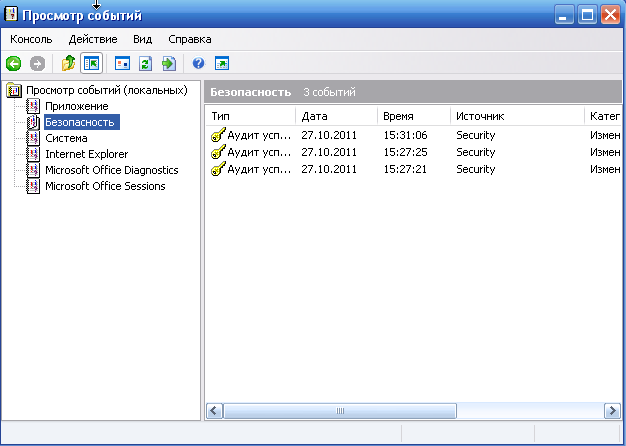
Task: Select Просмотр событий (локальных) root node
Action: (107, 90)
